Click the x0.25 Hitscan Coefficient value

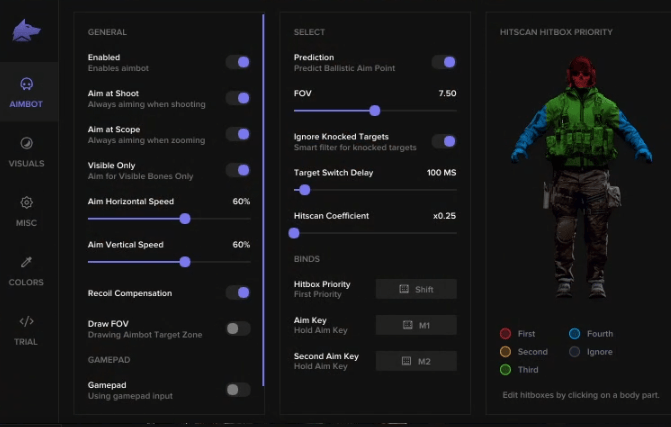tap(444, 216)
